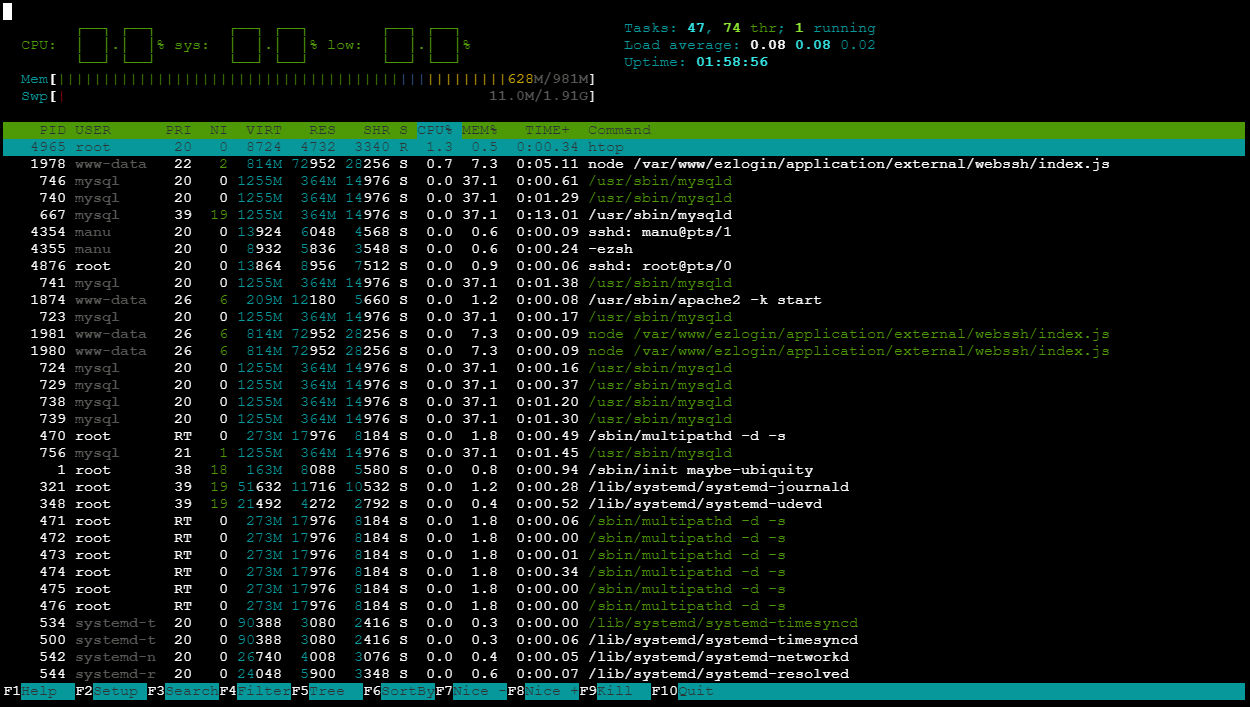The image size is (1250, 707).
Task: Click the NI column header
Action: [218, 130]
